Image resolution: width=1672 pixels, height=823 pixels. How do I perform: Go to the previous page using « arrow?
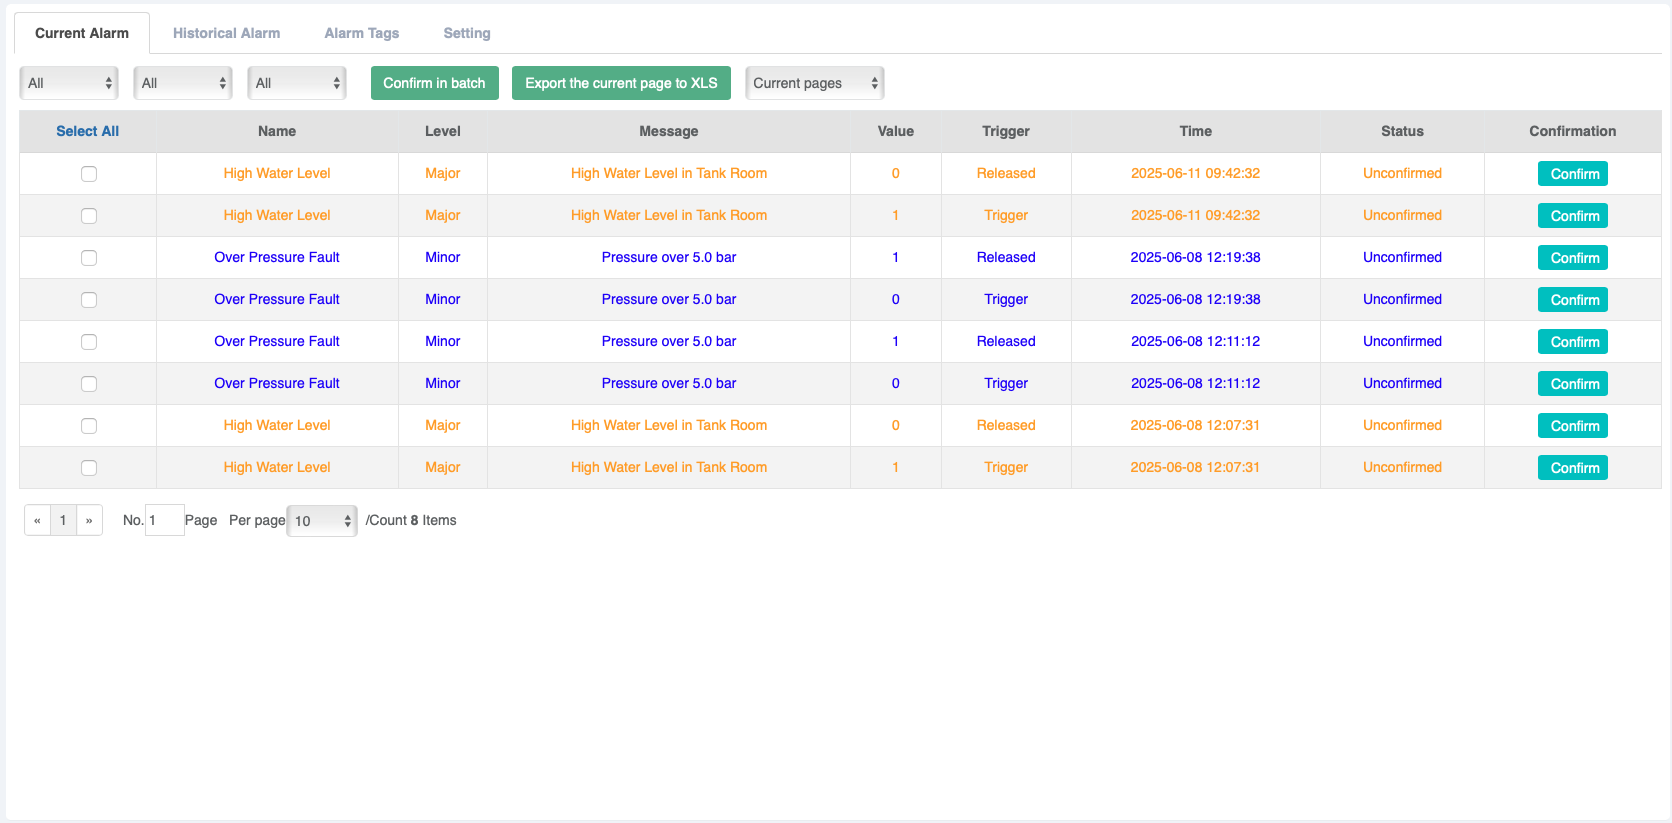(37, 520)
